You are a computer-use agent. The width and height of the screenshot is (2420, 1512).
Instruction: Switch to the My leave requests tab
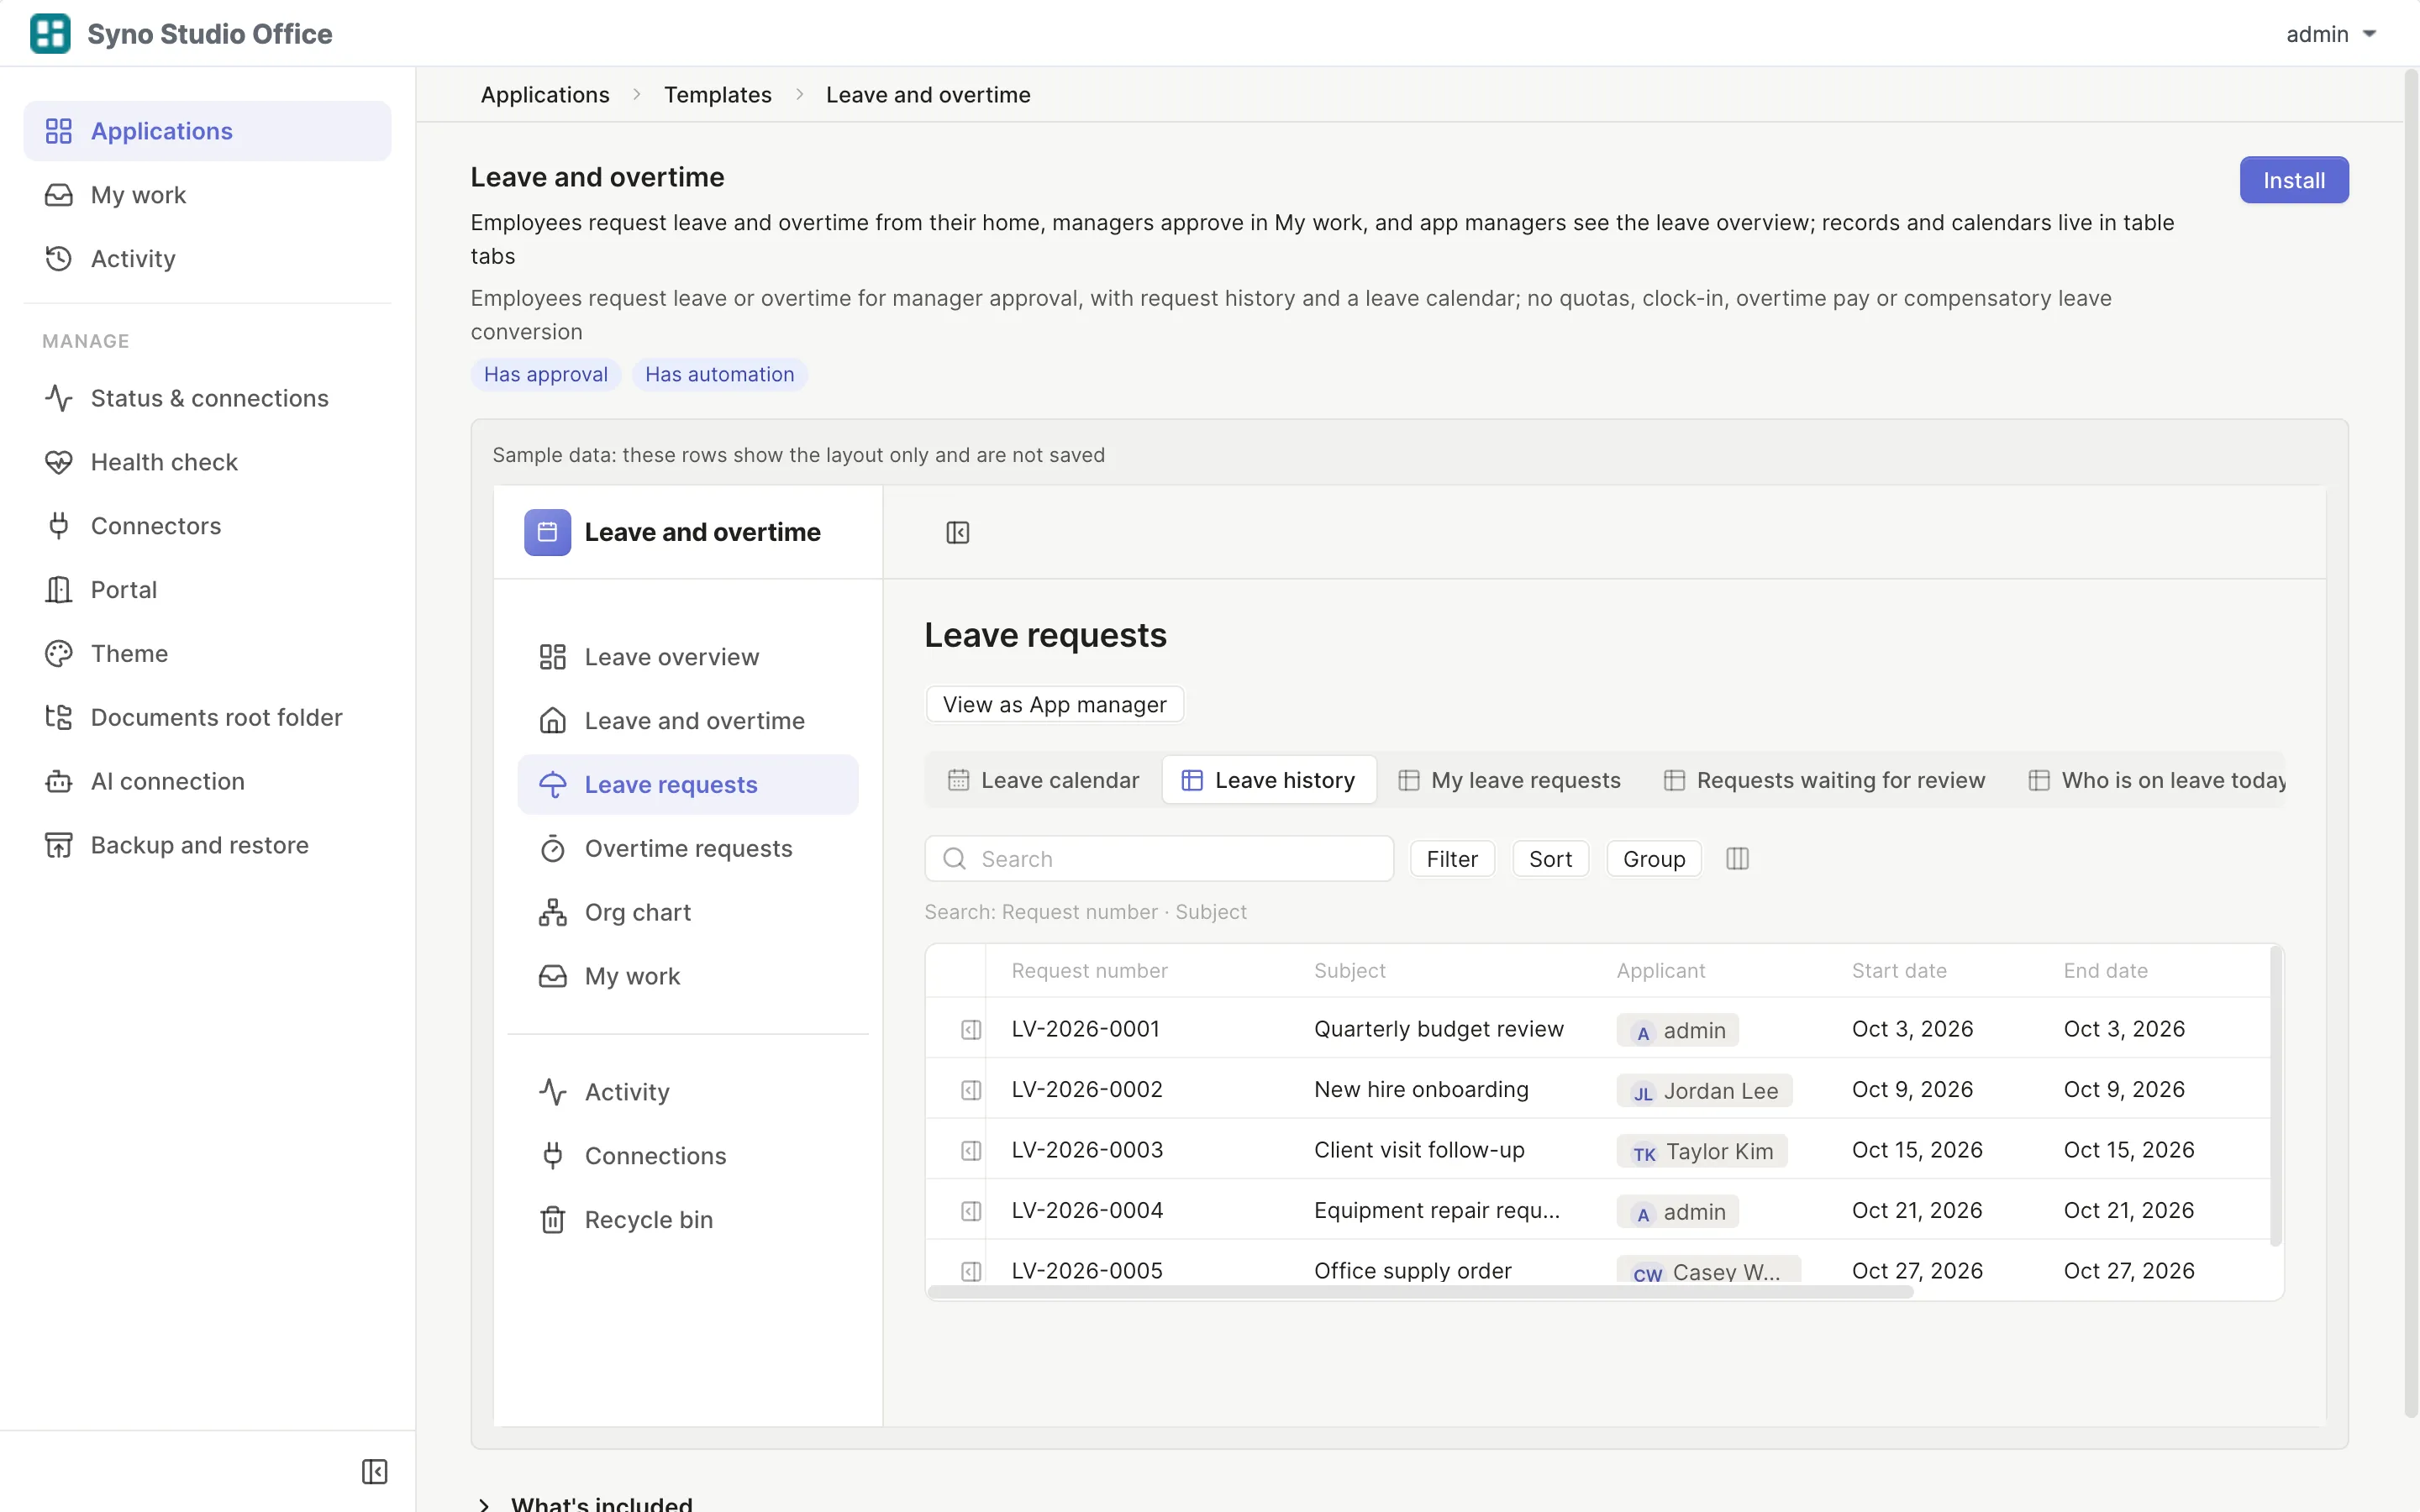tap(1509, 780)
